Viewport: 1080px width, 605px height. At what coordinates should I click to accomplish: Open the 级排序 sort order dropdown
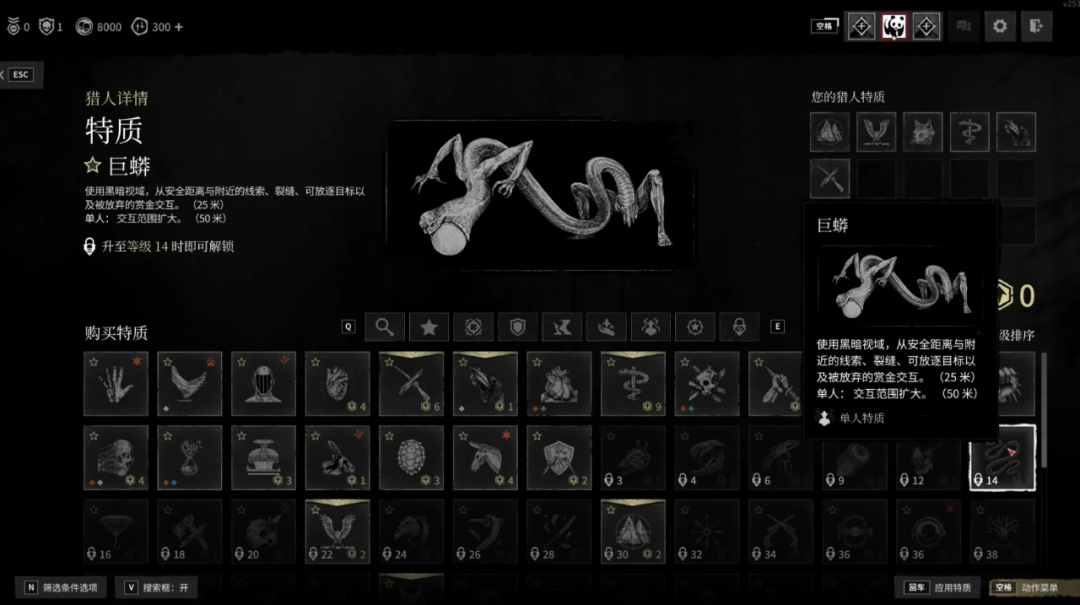coord(1016,336)
